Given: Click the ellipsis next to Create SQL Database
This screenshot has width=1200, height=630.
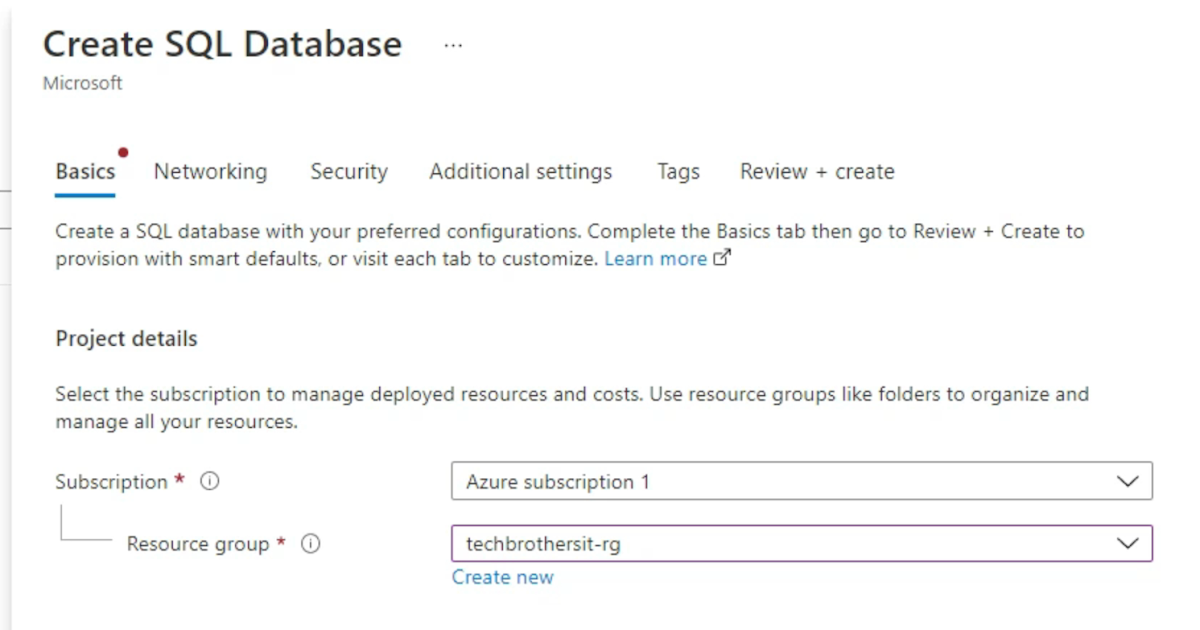Looking at the screenshot, I should pyautogui.click(x=453, y=43).
